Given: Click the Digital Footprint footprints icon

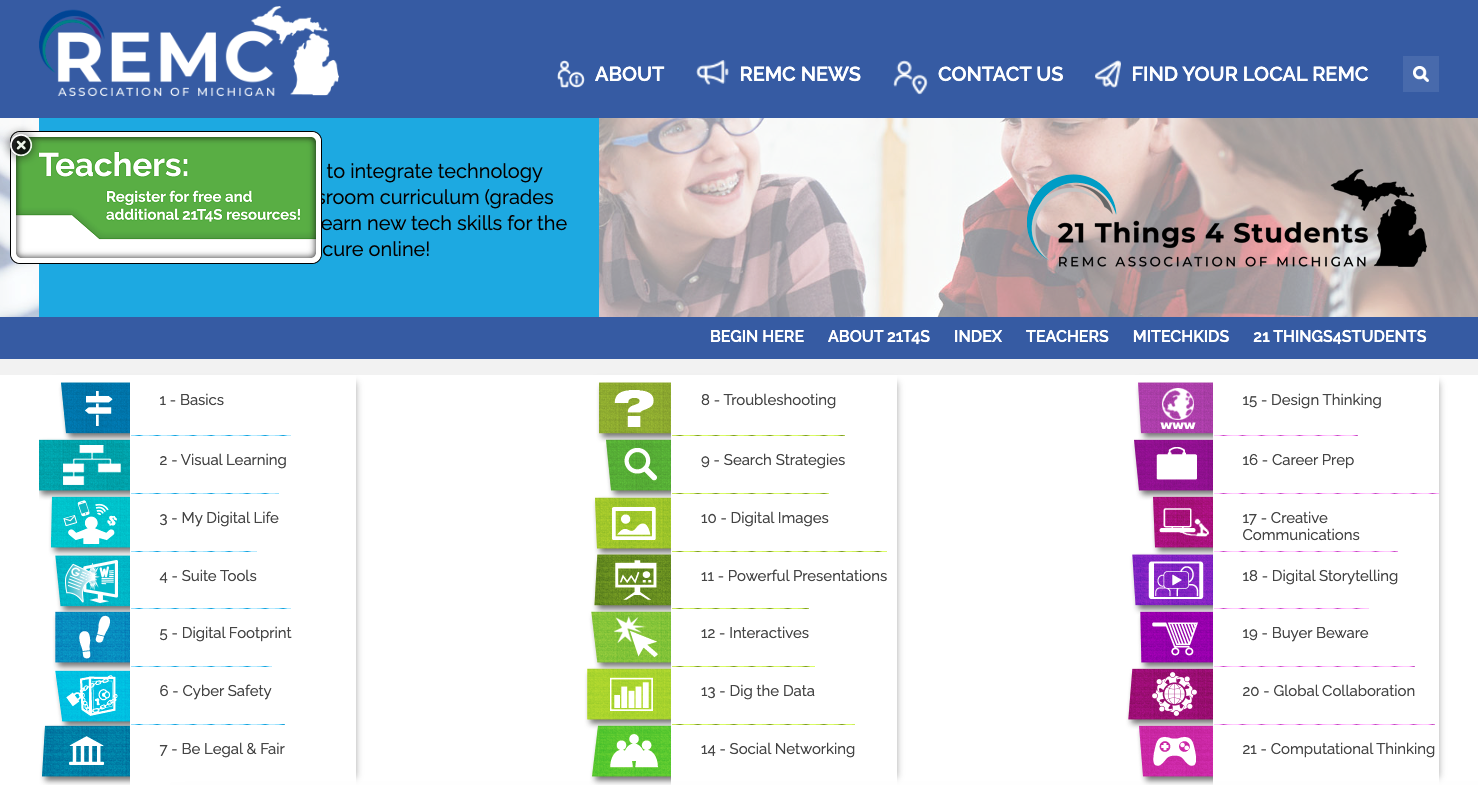Looking at the screenshot, I should pyautogui.click(x=94, y=637).
